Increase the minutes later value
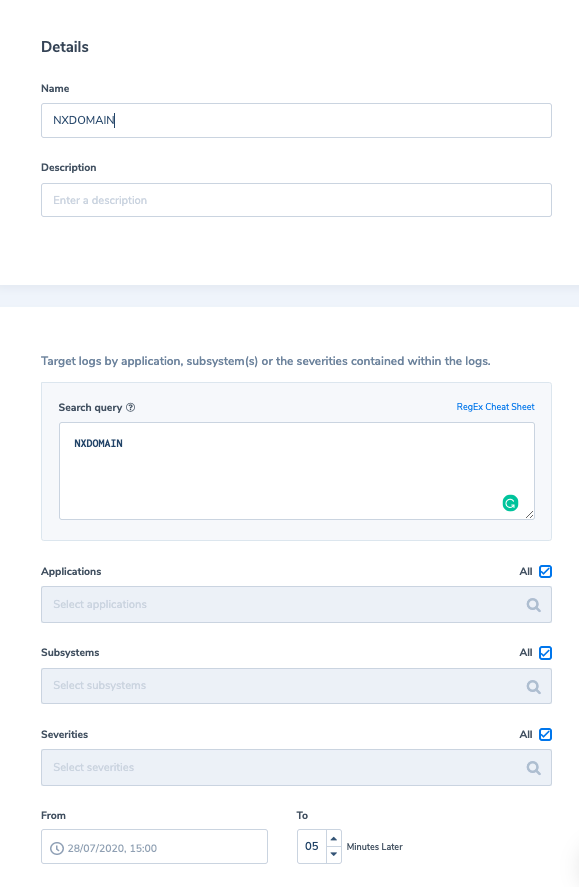 click(334, 838)
